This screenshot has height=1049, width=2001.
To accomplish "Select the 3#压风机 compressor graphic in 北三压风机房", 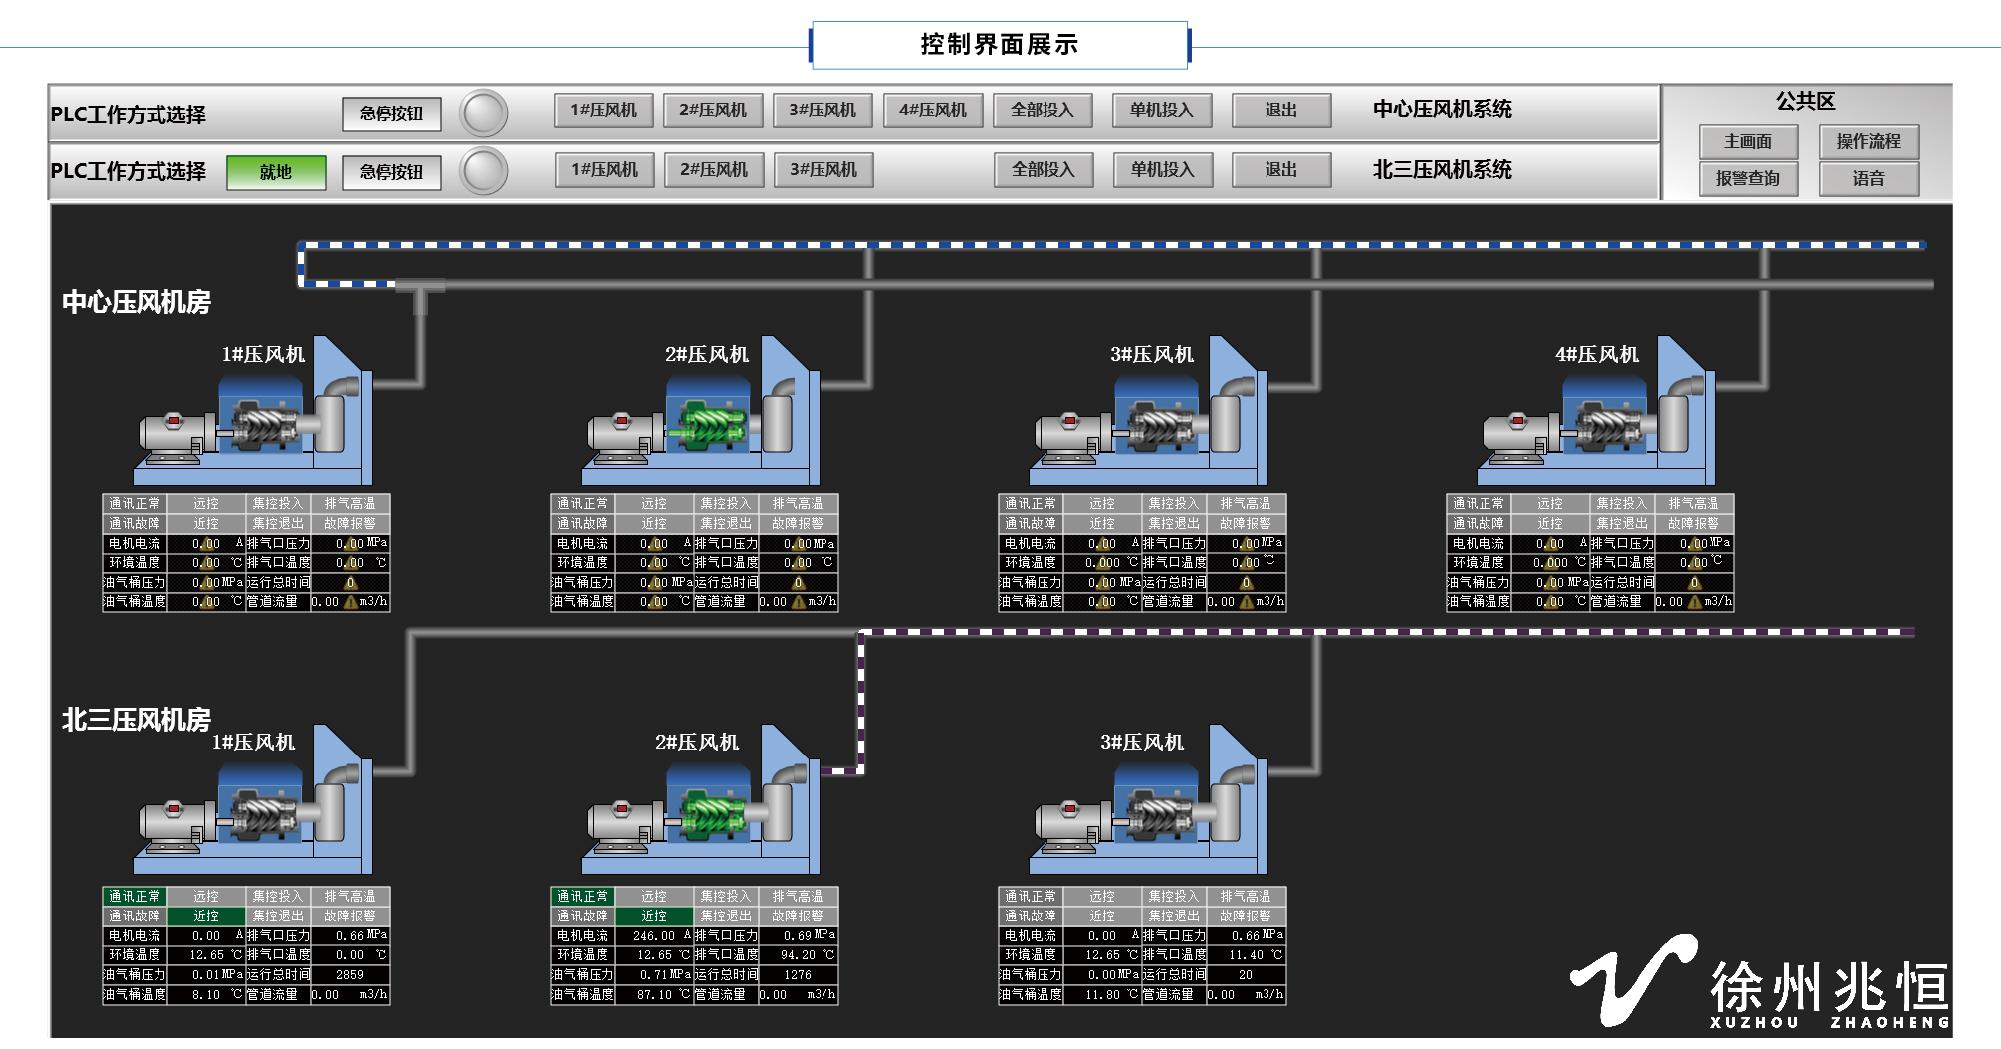I will (1150, 808).
